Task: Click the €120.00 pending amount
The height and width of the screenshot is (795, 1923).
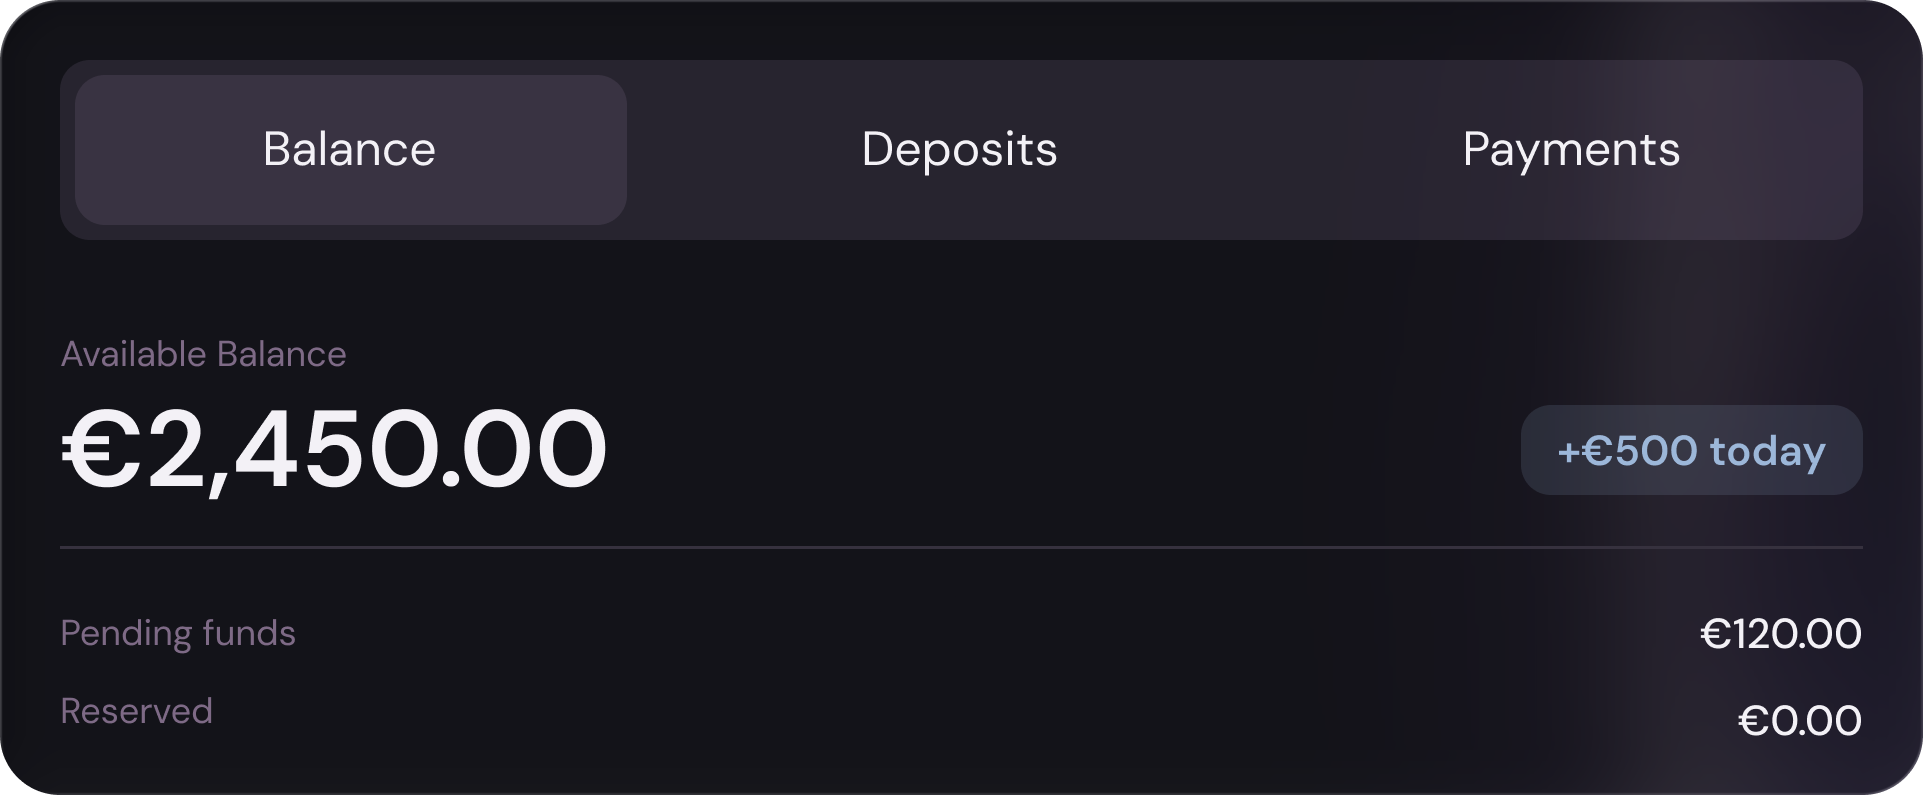Action: coord(1781,634)
